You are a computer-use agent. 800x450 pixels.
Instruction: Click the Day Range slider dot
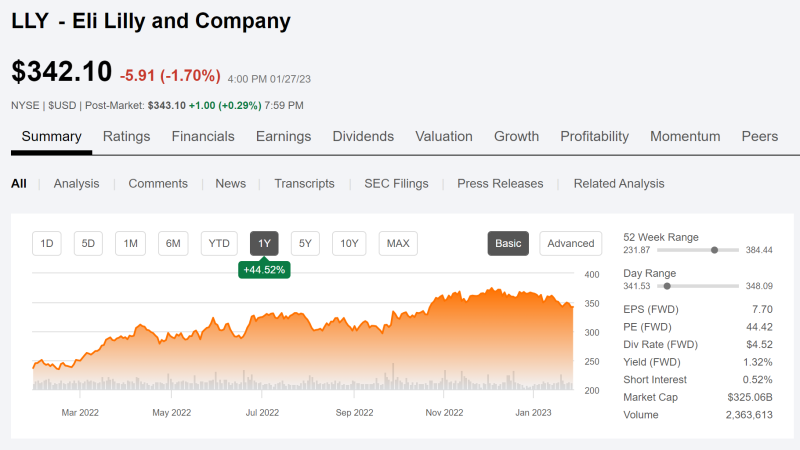[667, 286]
